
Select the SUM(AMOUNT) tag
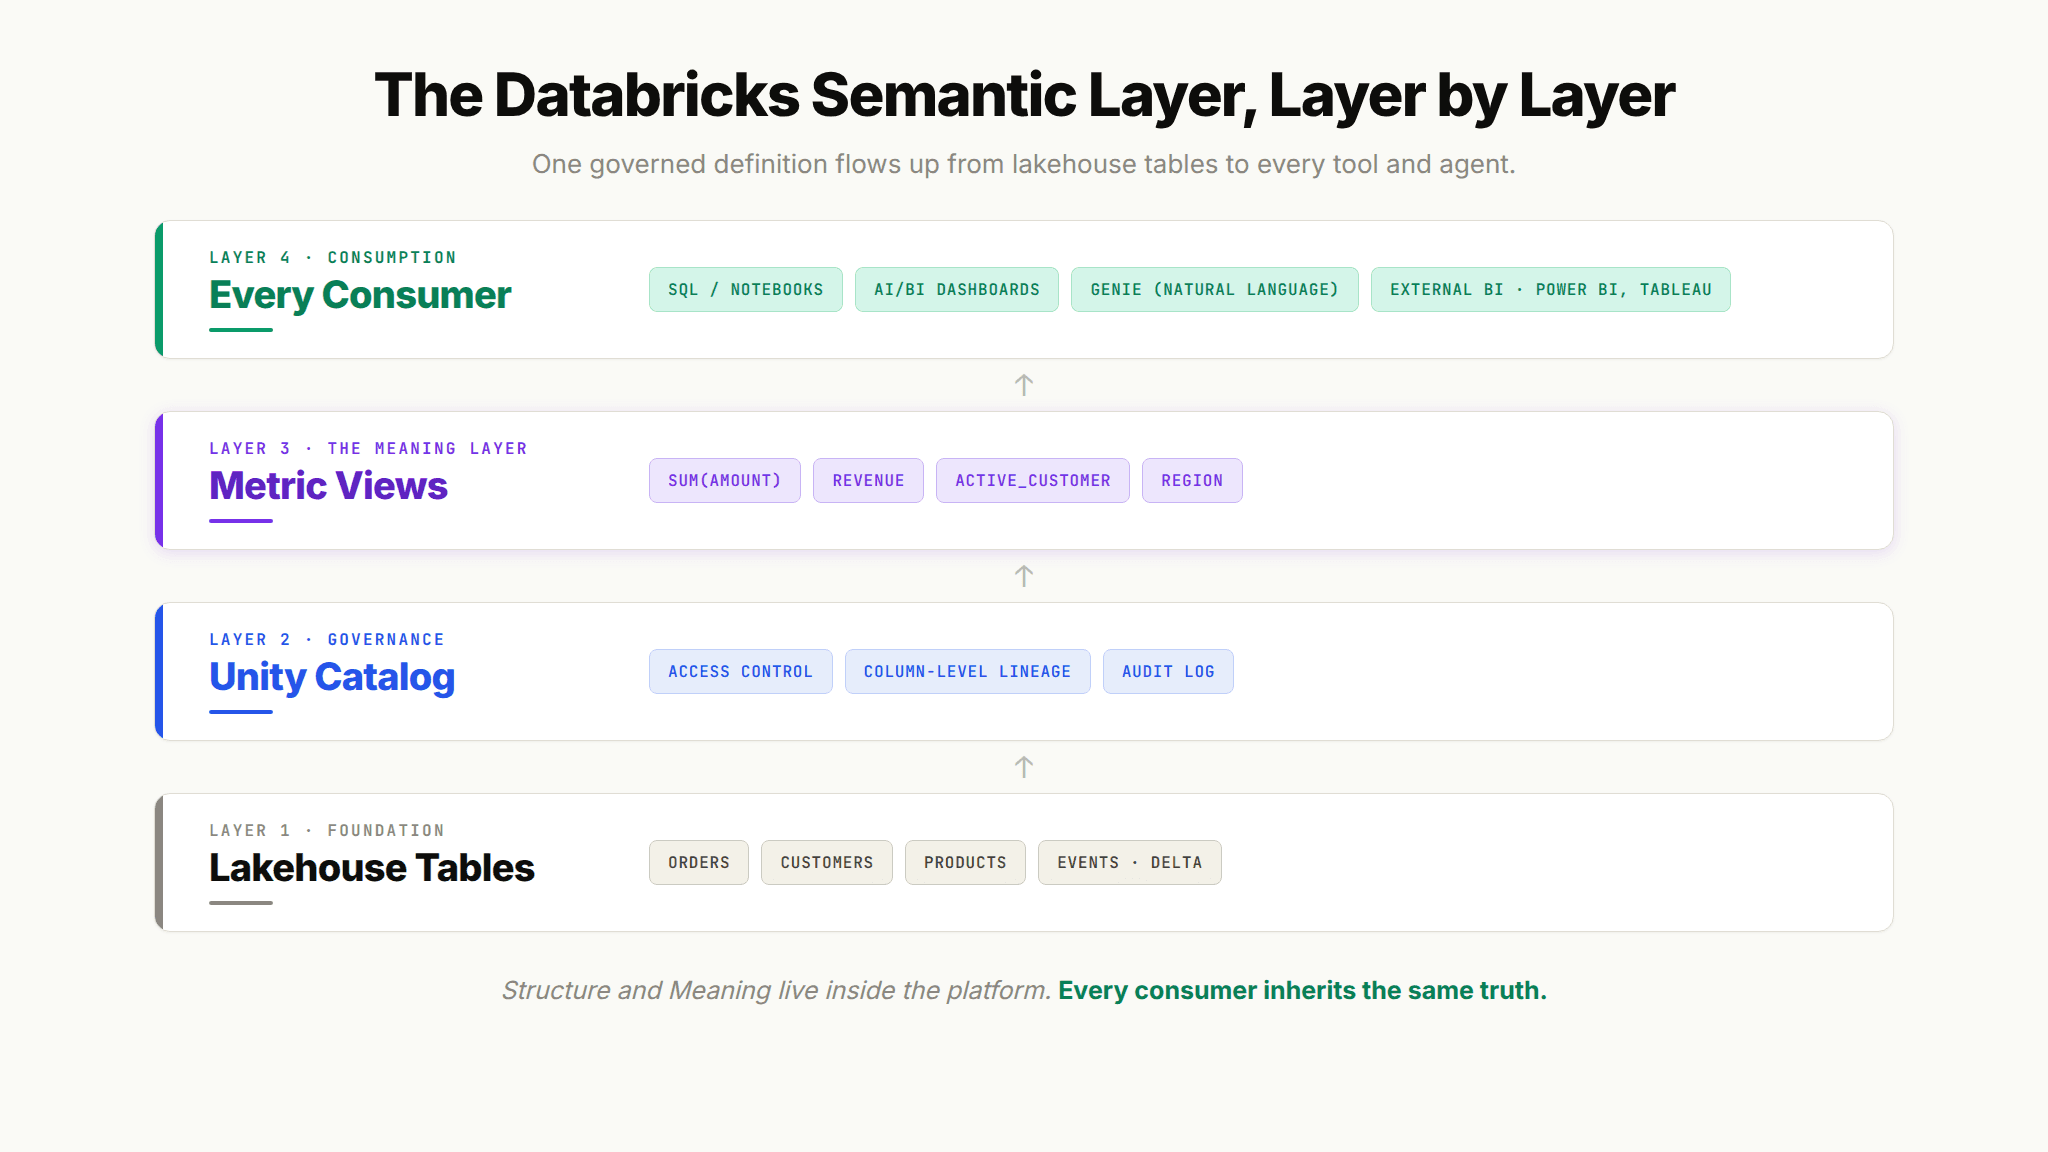tap(724, 480)
